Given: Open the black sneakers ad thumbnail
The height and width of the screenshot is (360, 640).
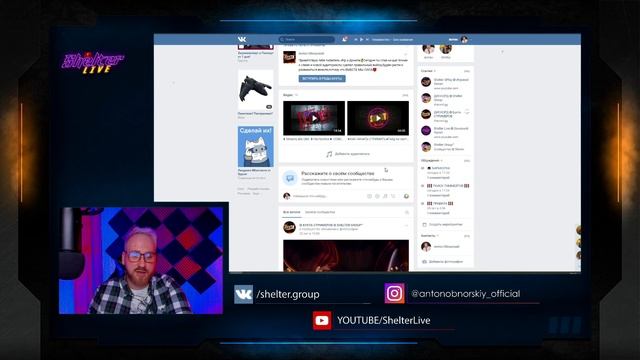Looking at the screenshot, I should coord(256,90).
